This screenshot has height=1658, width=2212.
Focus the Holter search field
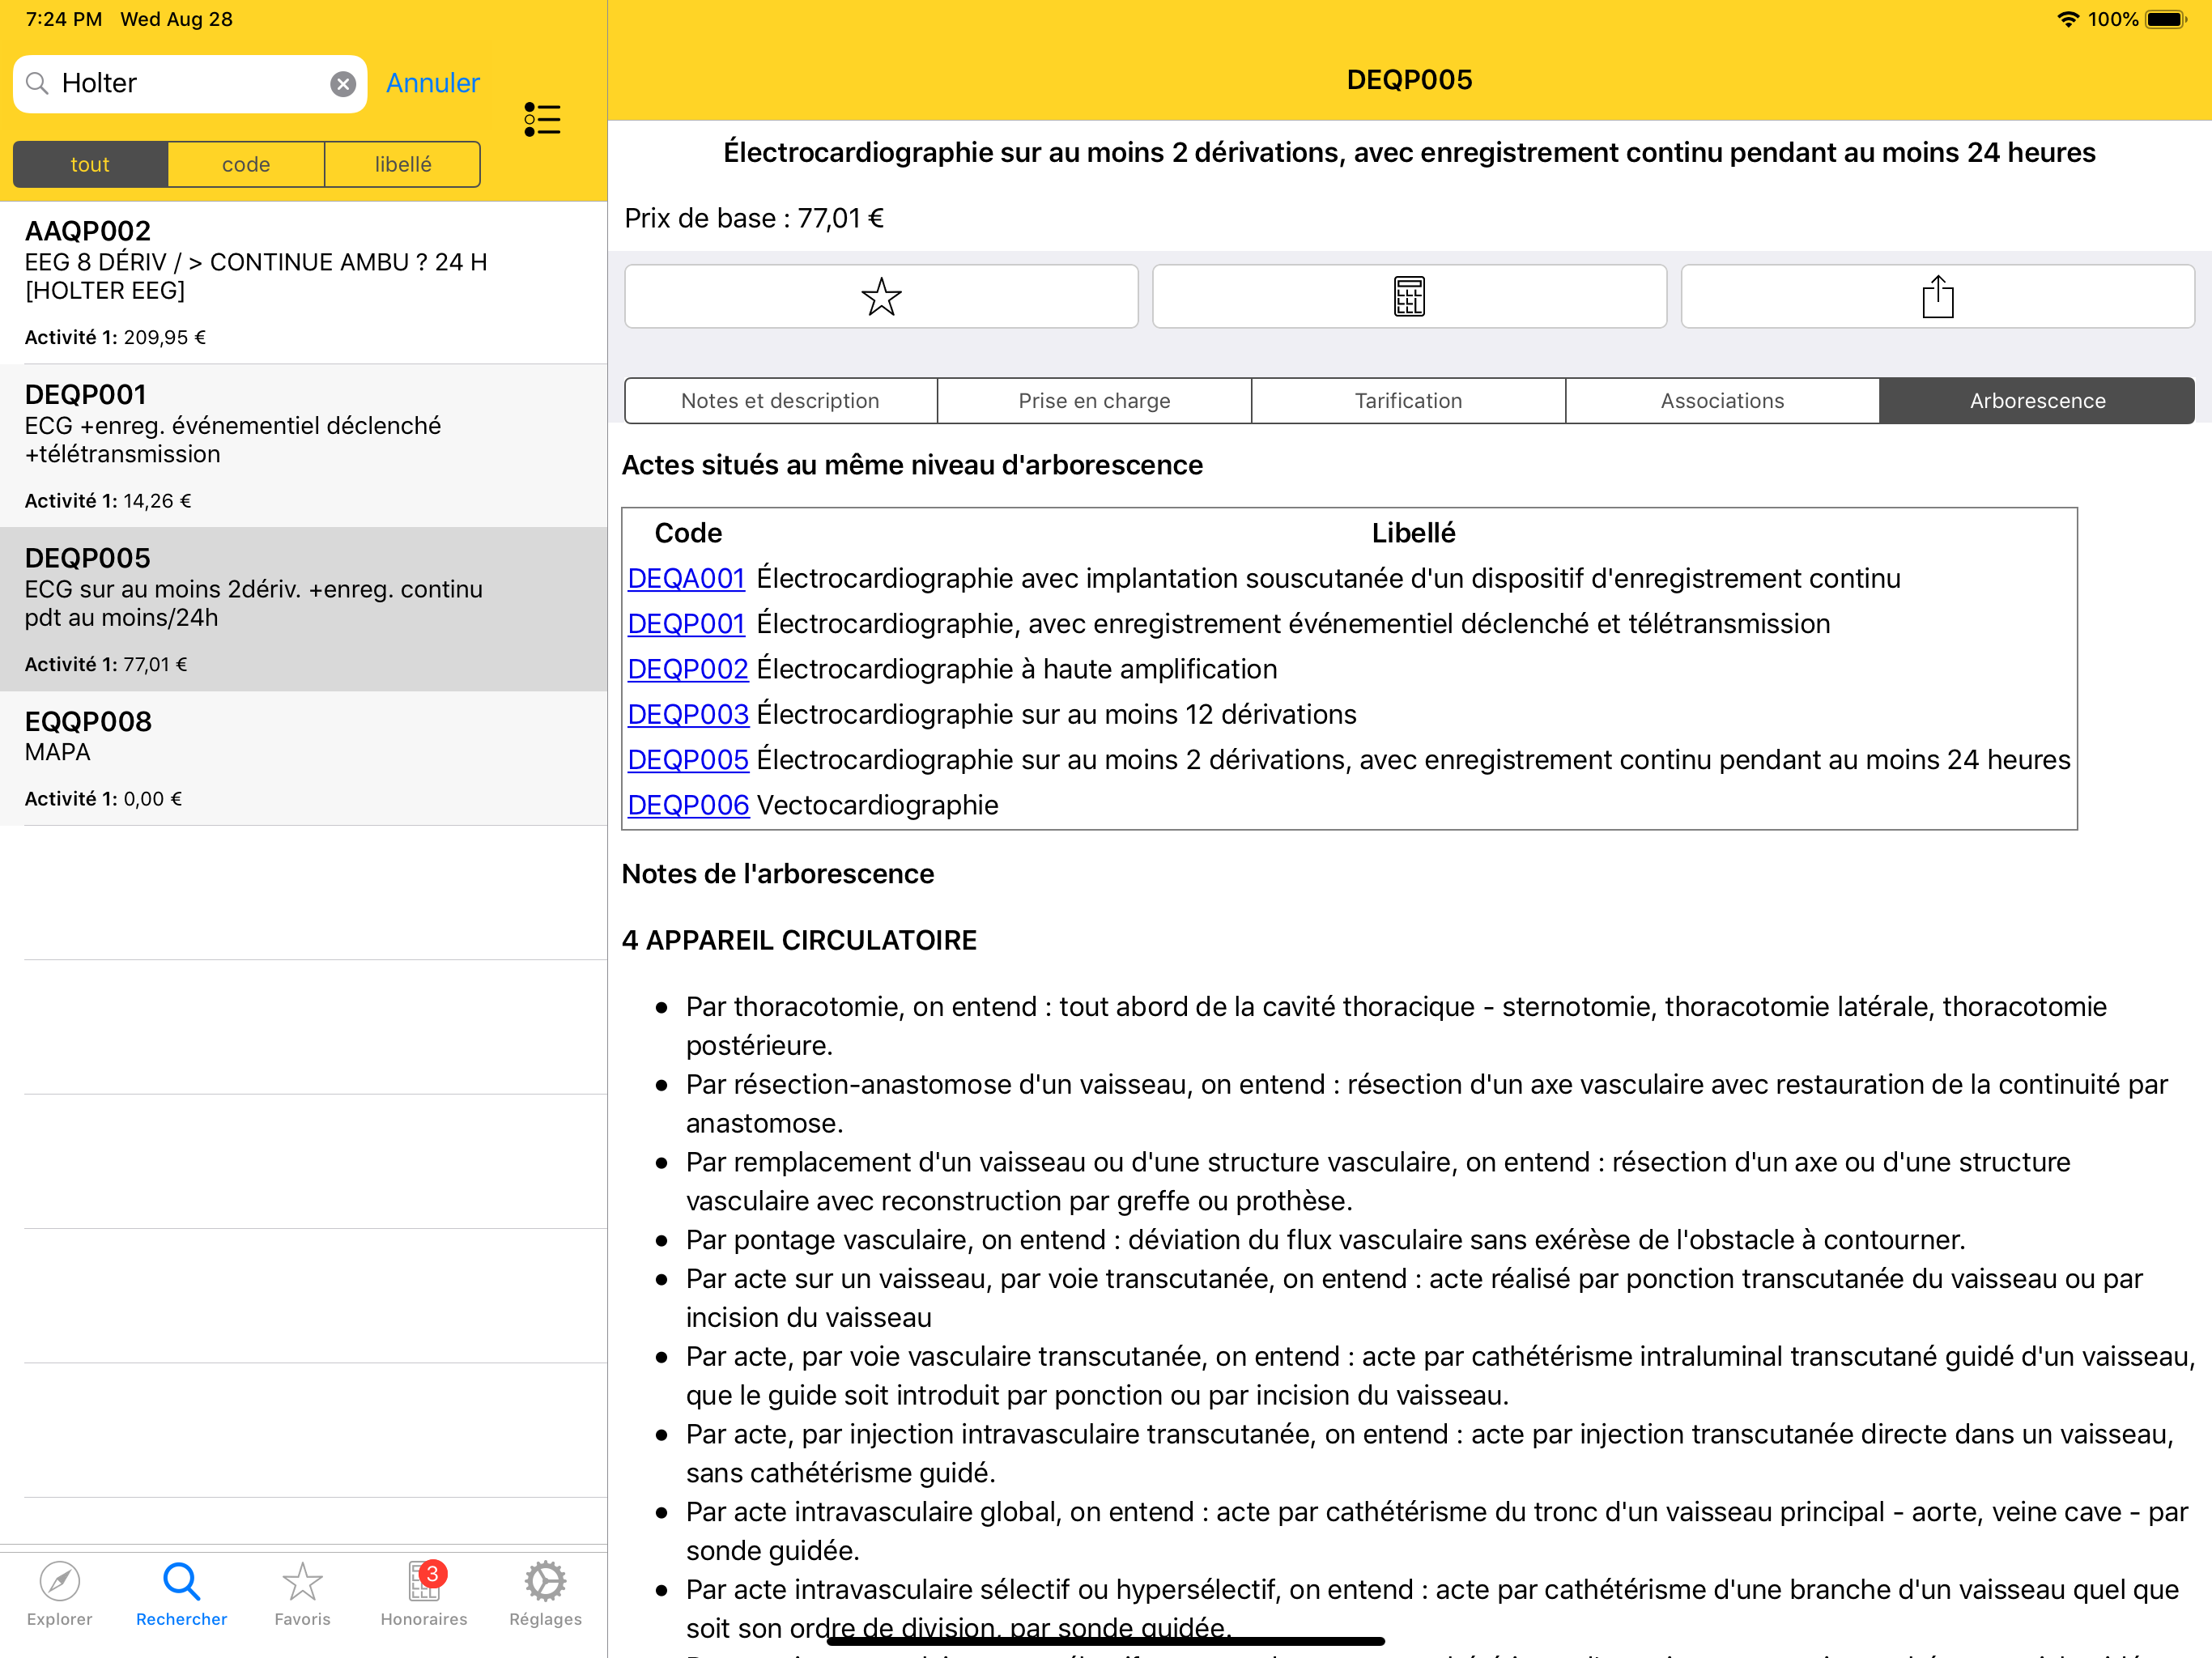click(x=190, y=84)
